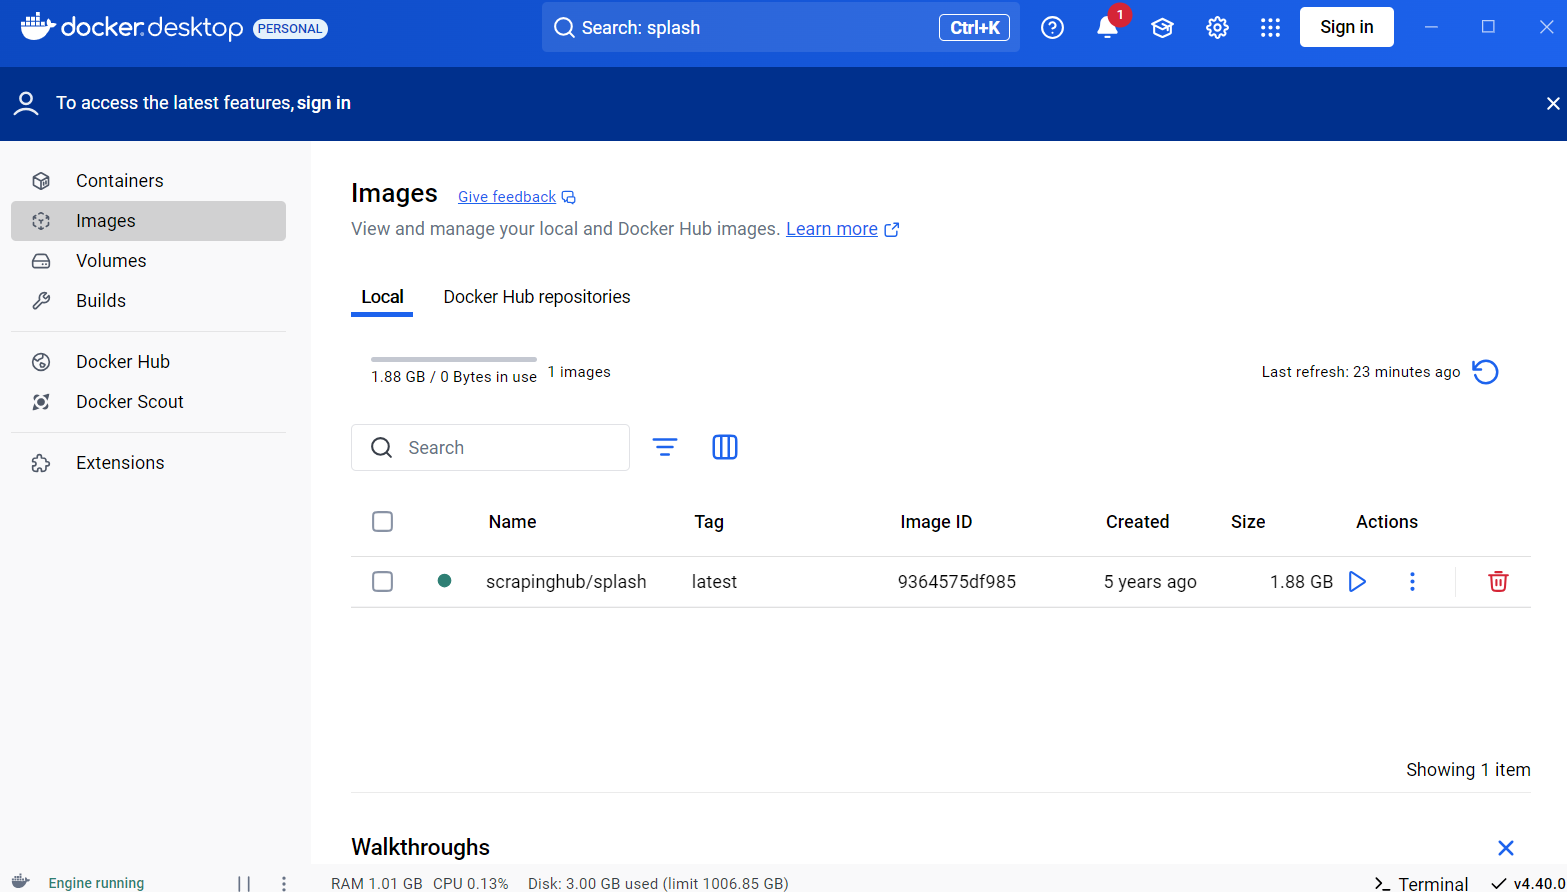Run the scrapinghub/splash image

coord(1357,582)
